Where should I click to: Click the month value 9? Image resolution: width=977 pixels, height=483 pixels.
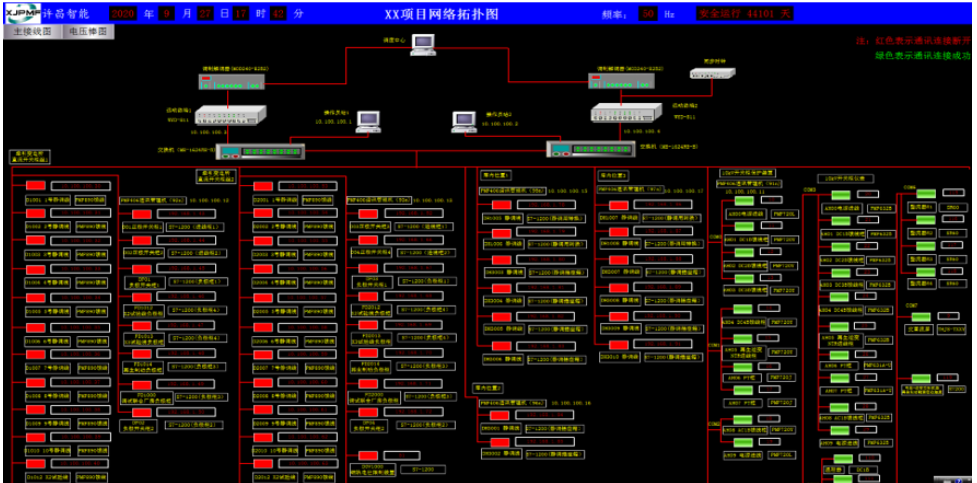tap(166, 13)
